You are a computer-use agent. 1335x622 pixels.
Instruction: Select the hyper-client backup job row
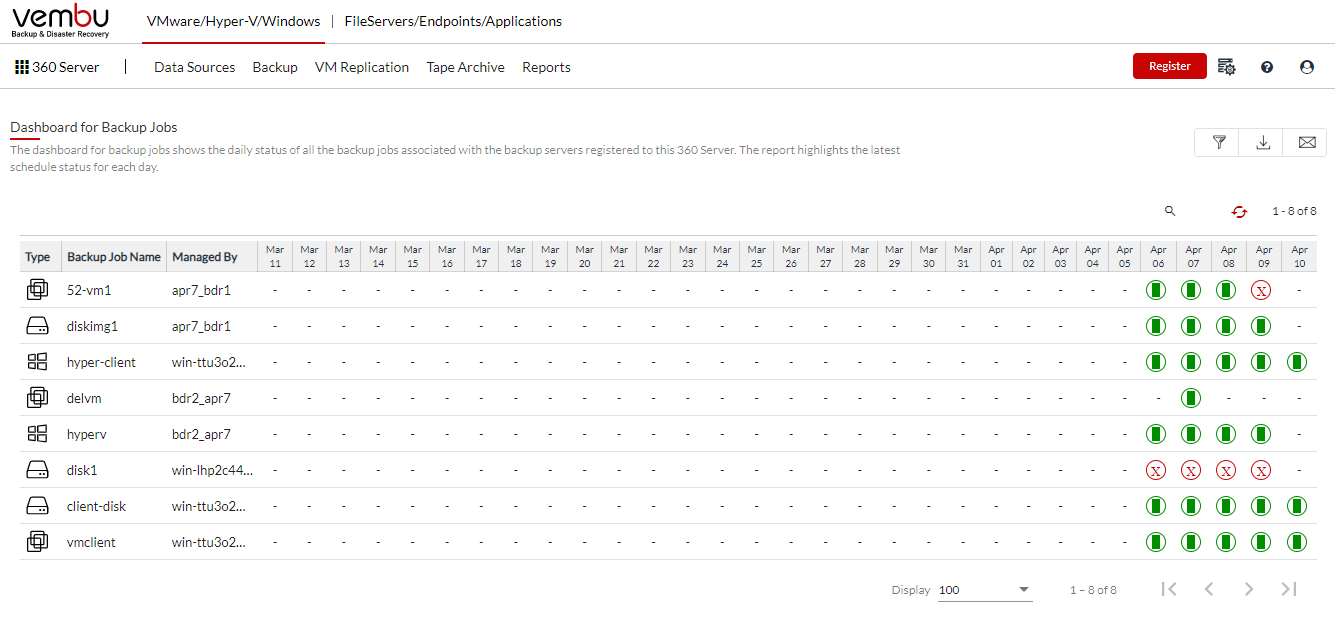coord(668,362)
